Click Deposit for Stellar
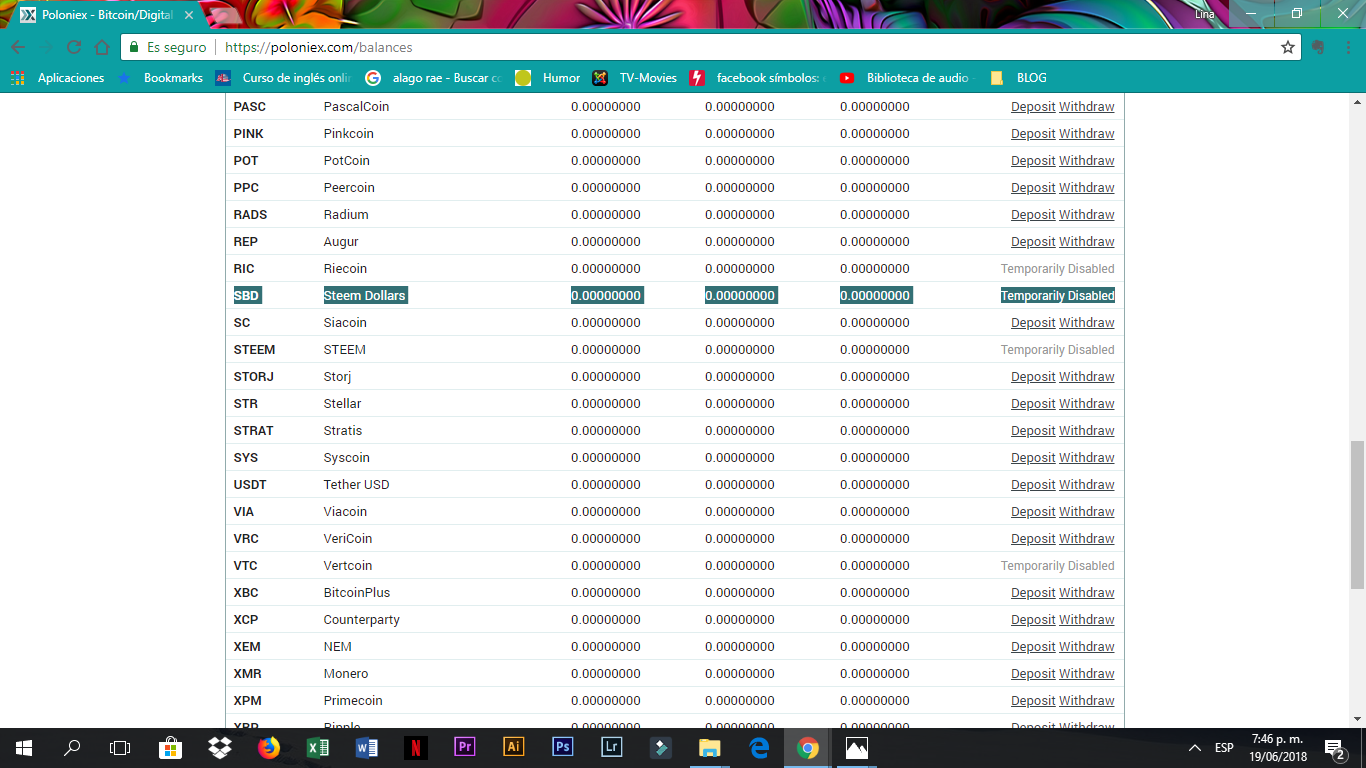 pos(1033,404)
